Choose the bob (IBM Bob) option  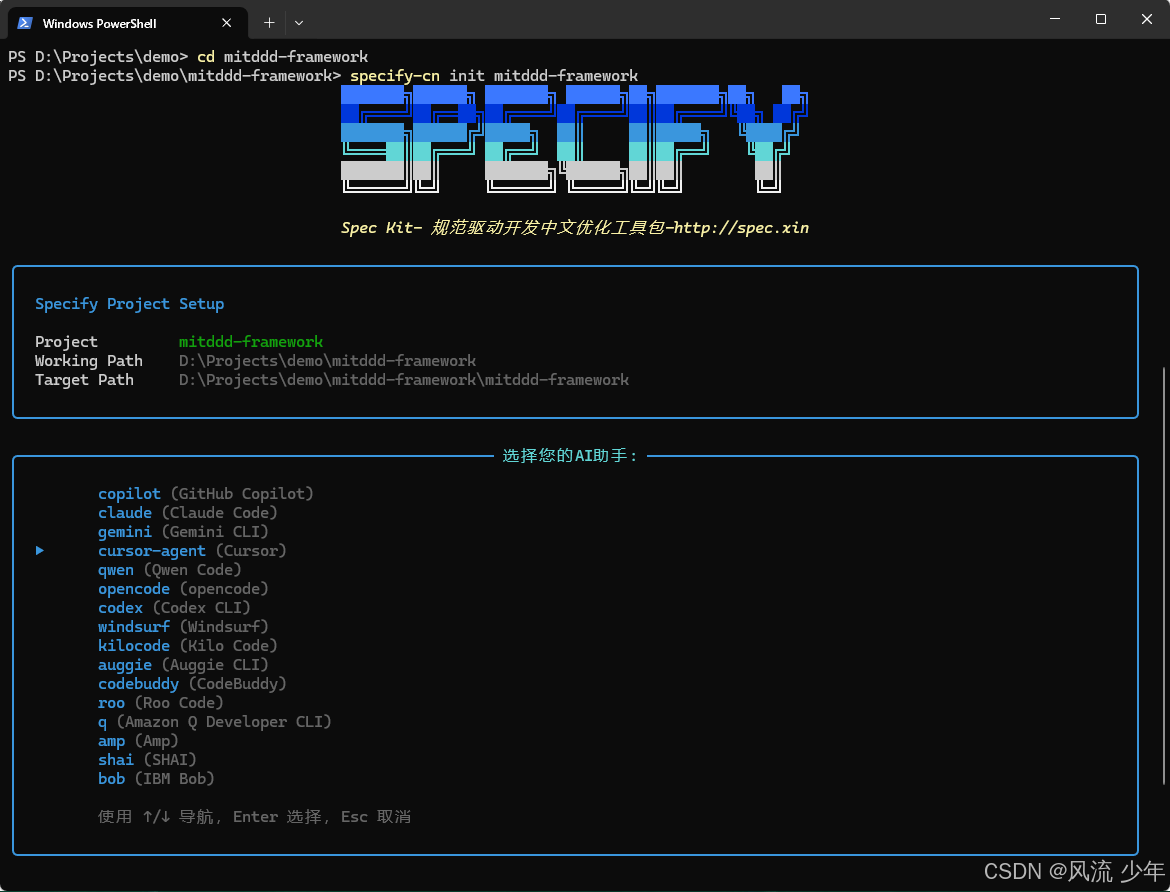tap(156, 779)
